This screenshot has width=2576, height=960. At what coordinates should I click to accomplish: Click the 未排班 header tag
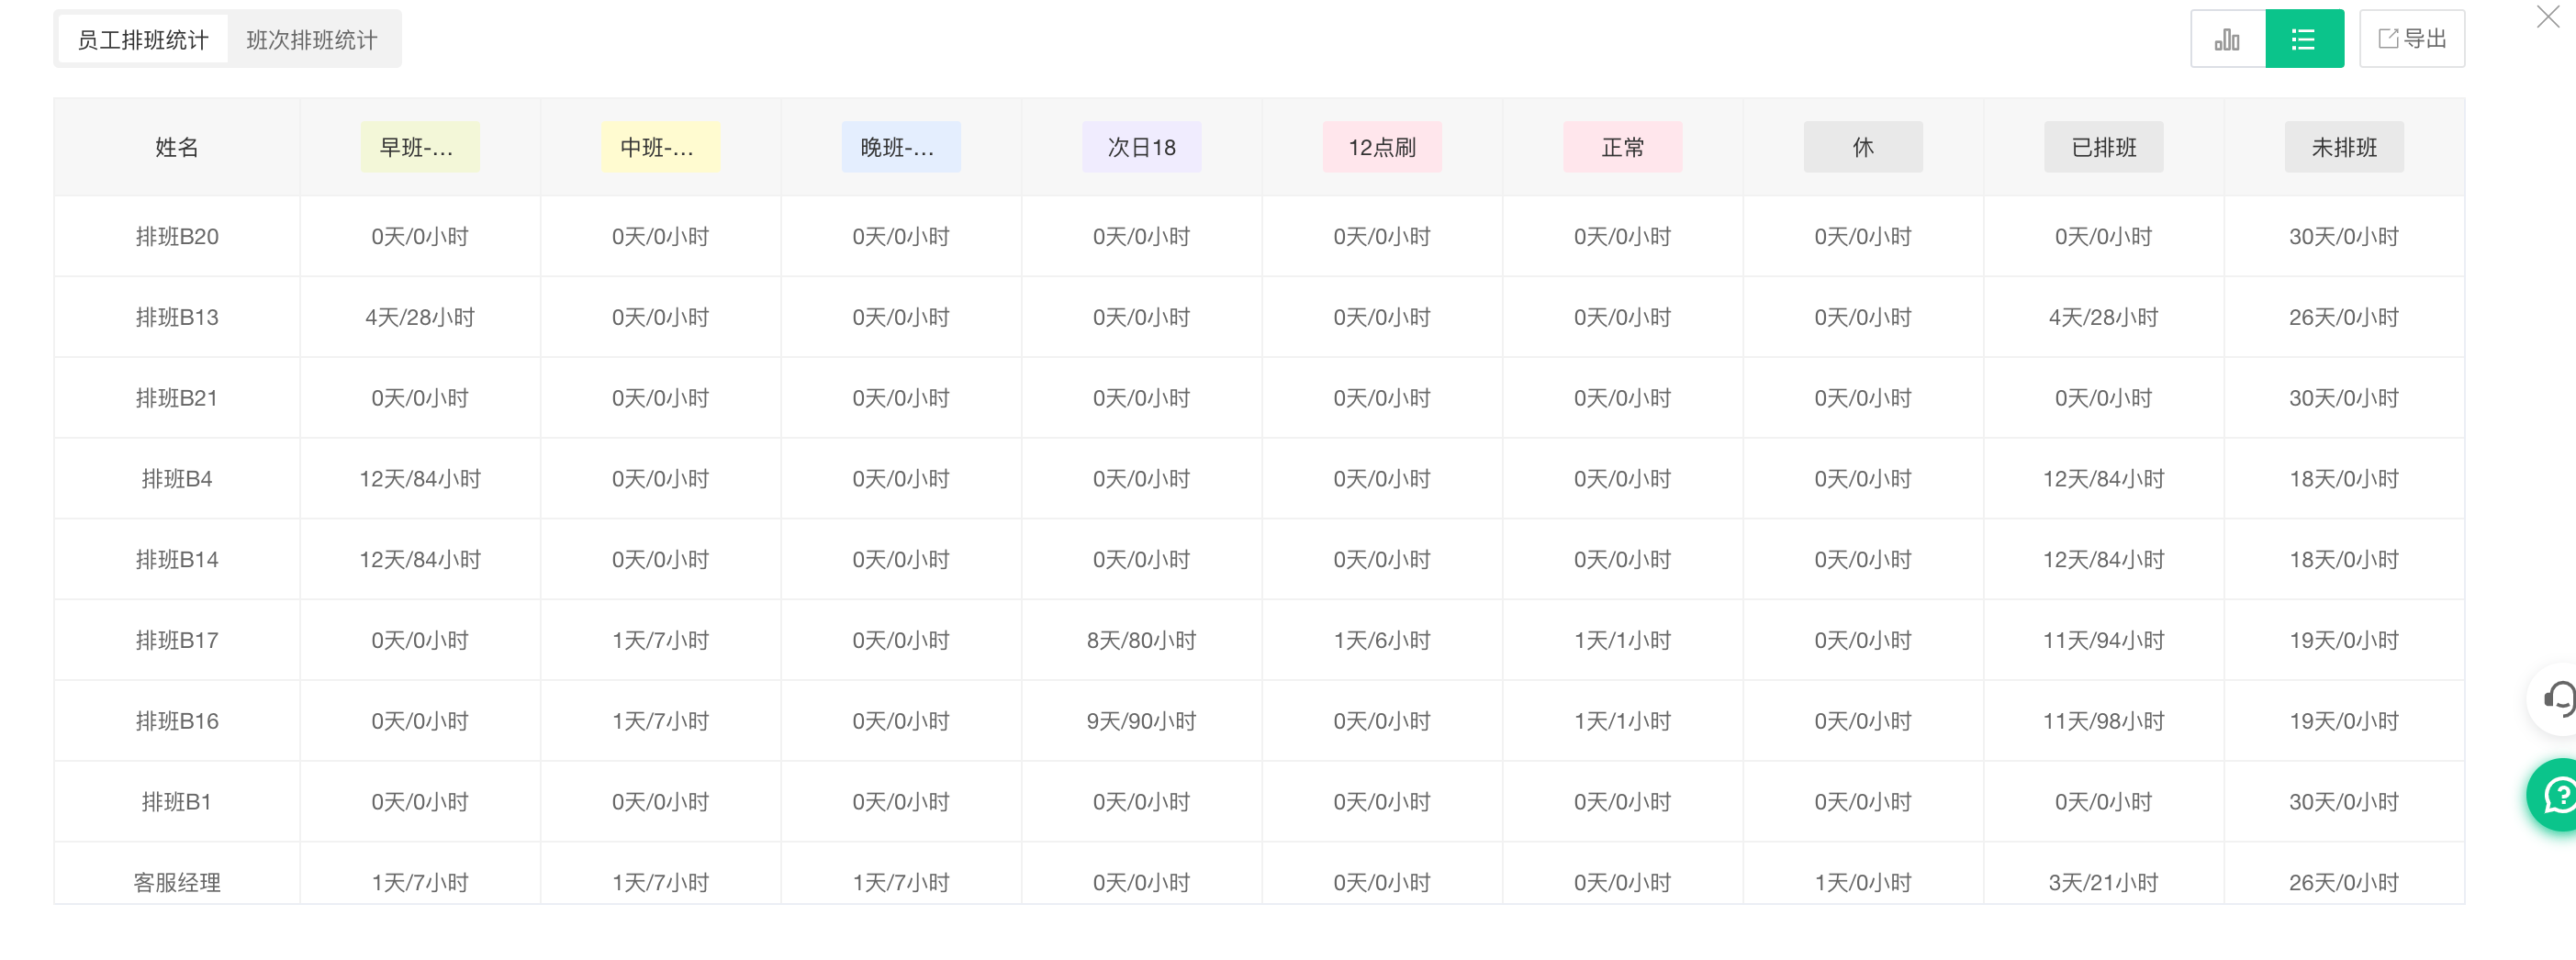tap(2344, 147)
